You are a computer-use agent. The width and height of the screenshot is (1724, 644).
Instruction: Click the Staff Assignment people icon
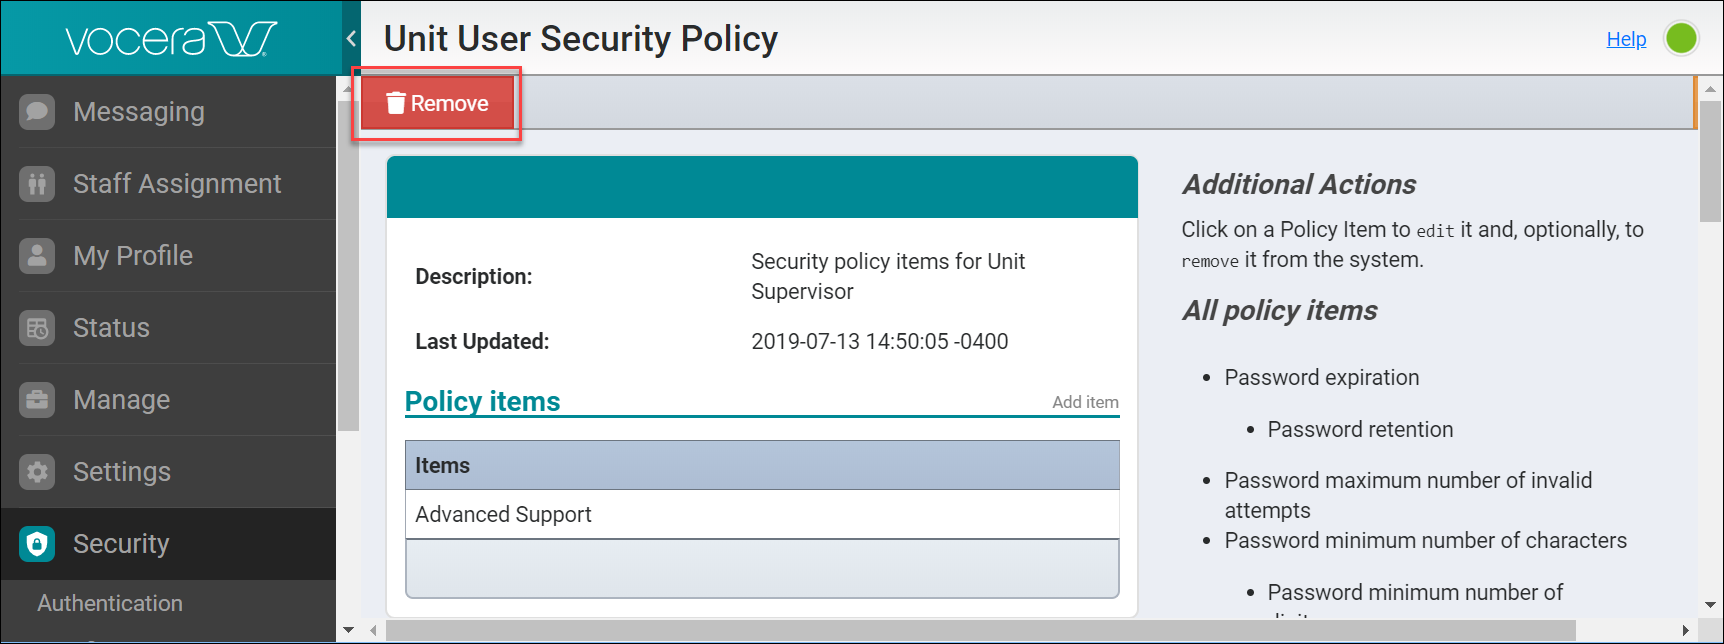click(x=37, y=184)
